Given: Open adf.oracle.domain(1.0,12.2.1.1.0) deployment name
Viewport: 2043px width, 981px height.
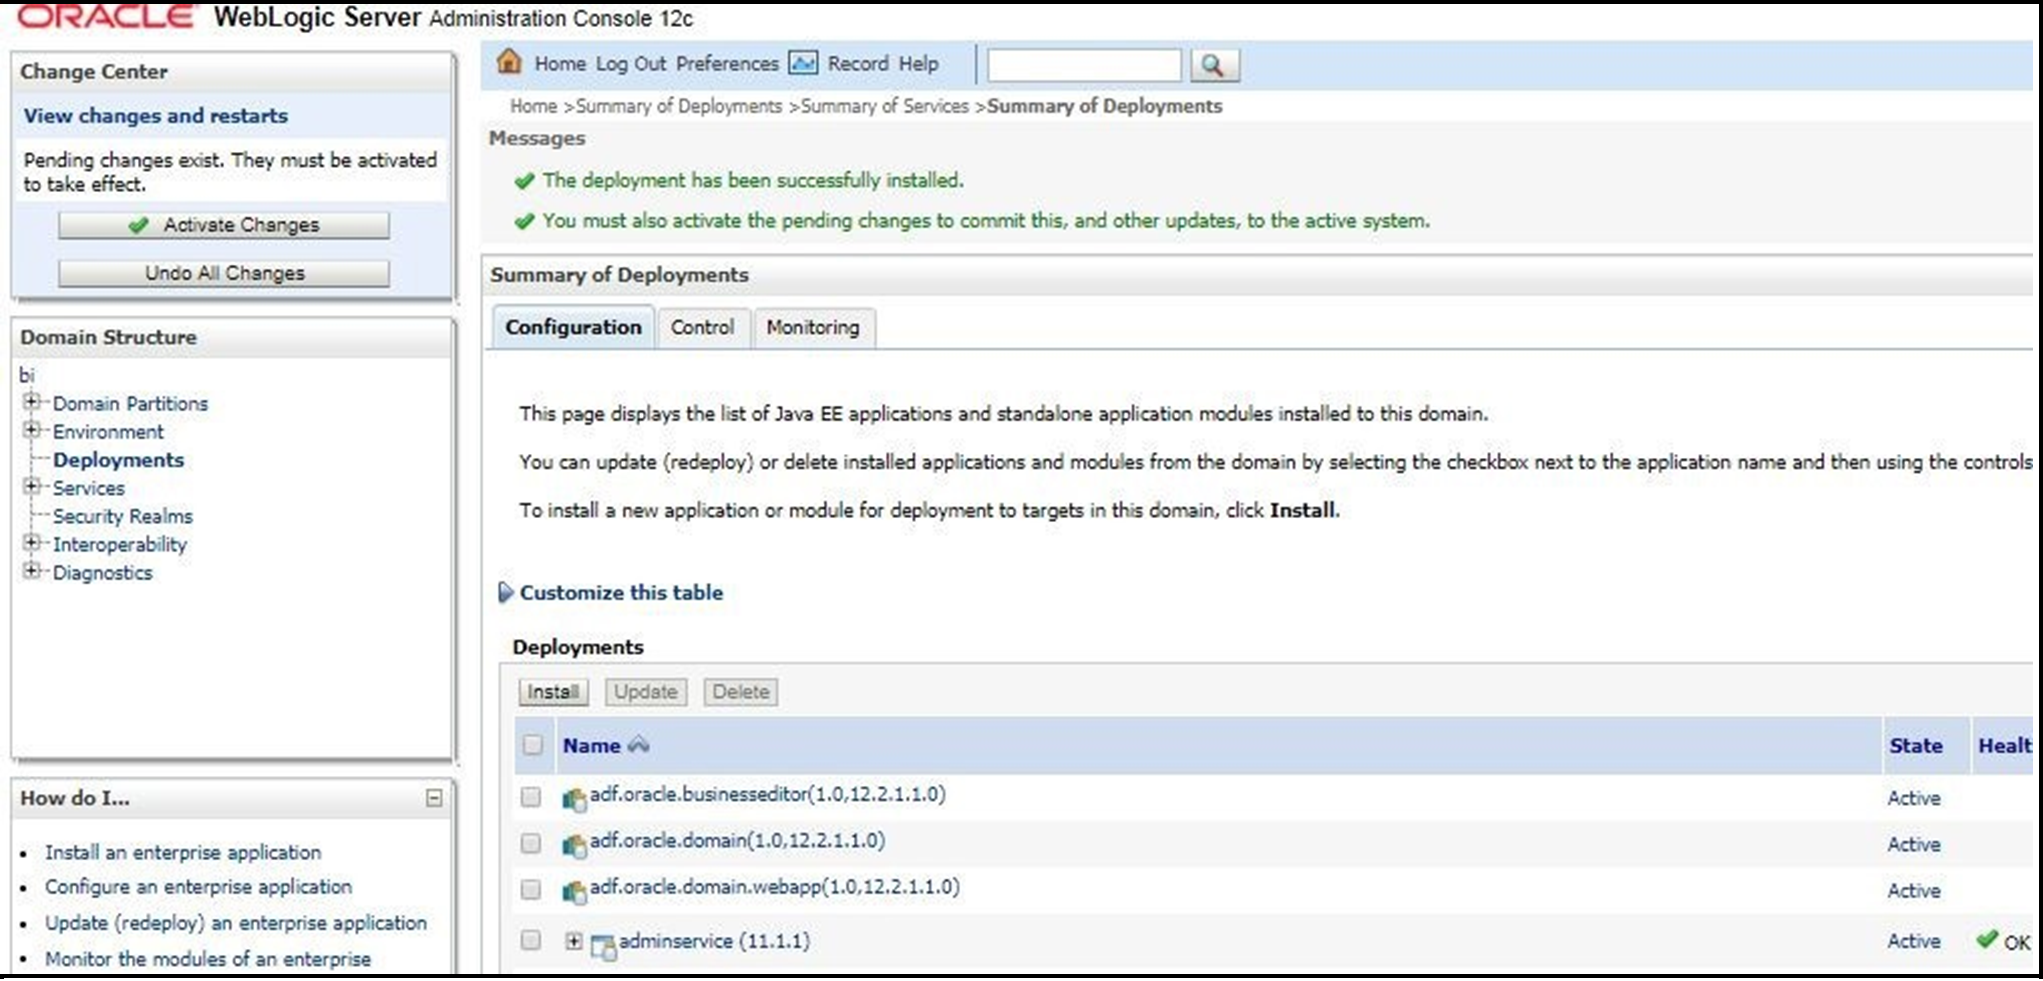Looking at the screenshot, I should pyautogui.click(x=738, y=840).
